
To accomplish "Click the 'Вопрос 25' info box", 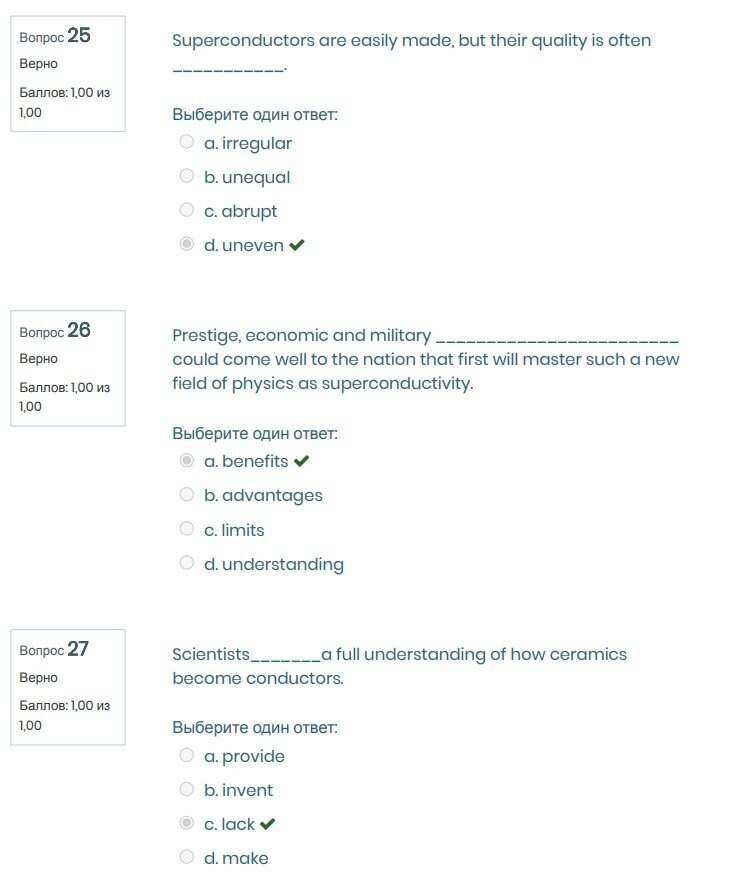I will [x=67, y=73].
